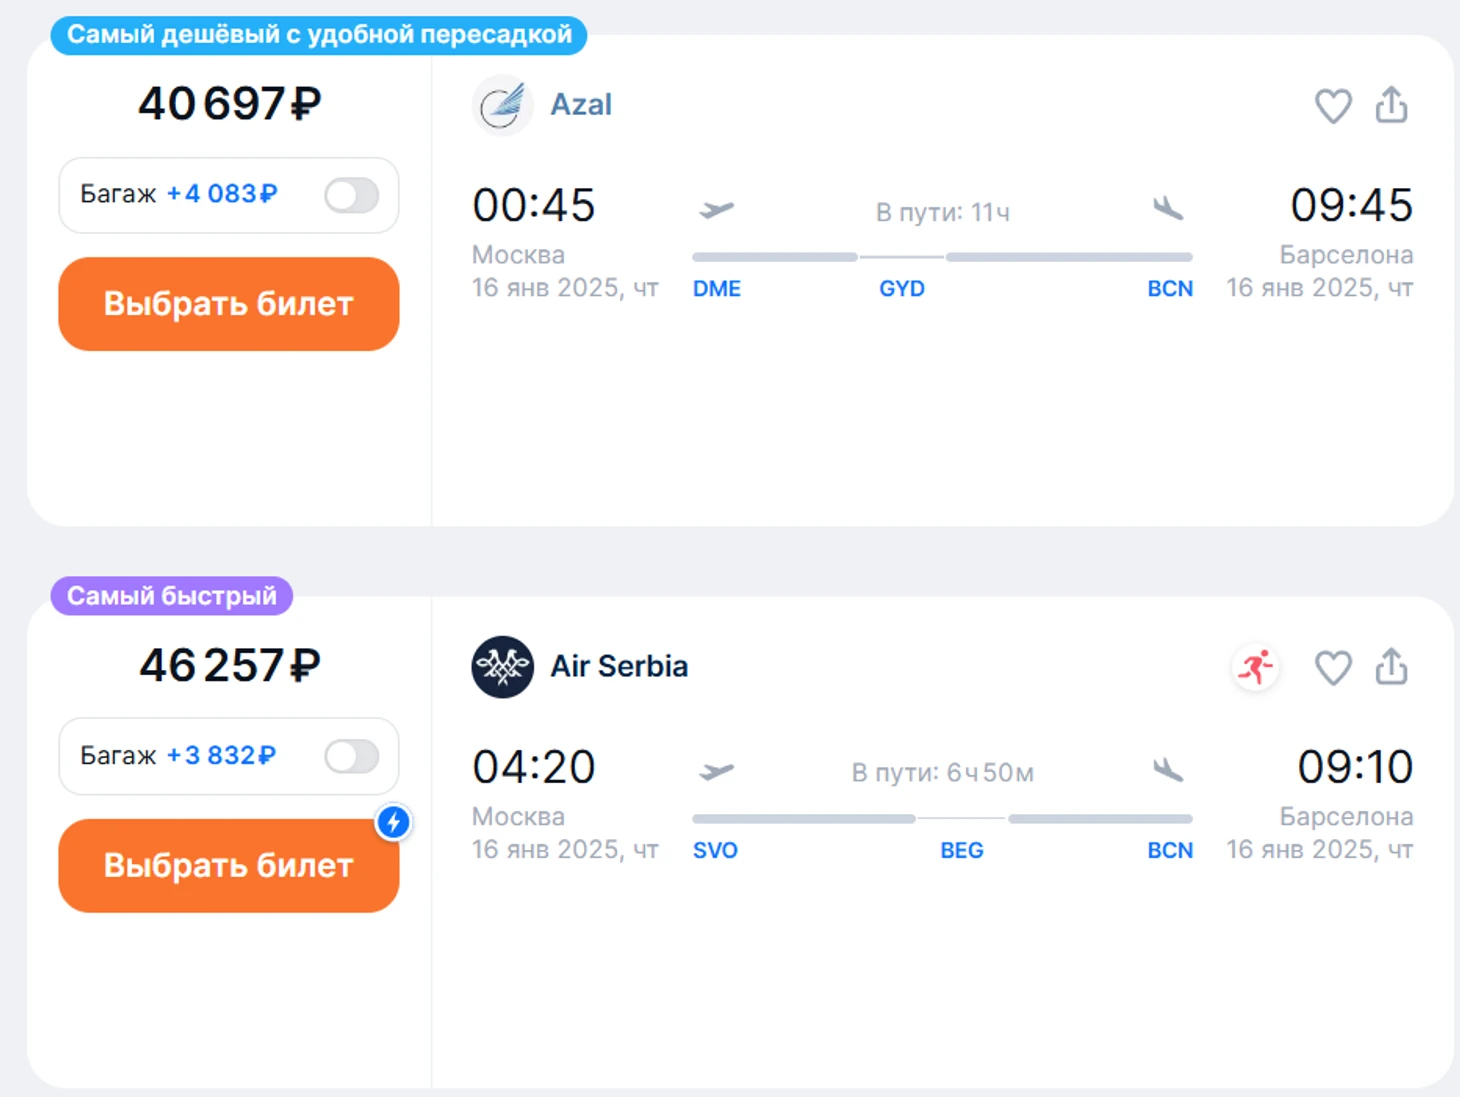The height and width of the screenshot is (1097, 1460).
Task: Click the BEG layover airport code
Action: pyautogui.click(x=961, y=851)
